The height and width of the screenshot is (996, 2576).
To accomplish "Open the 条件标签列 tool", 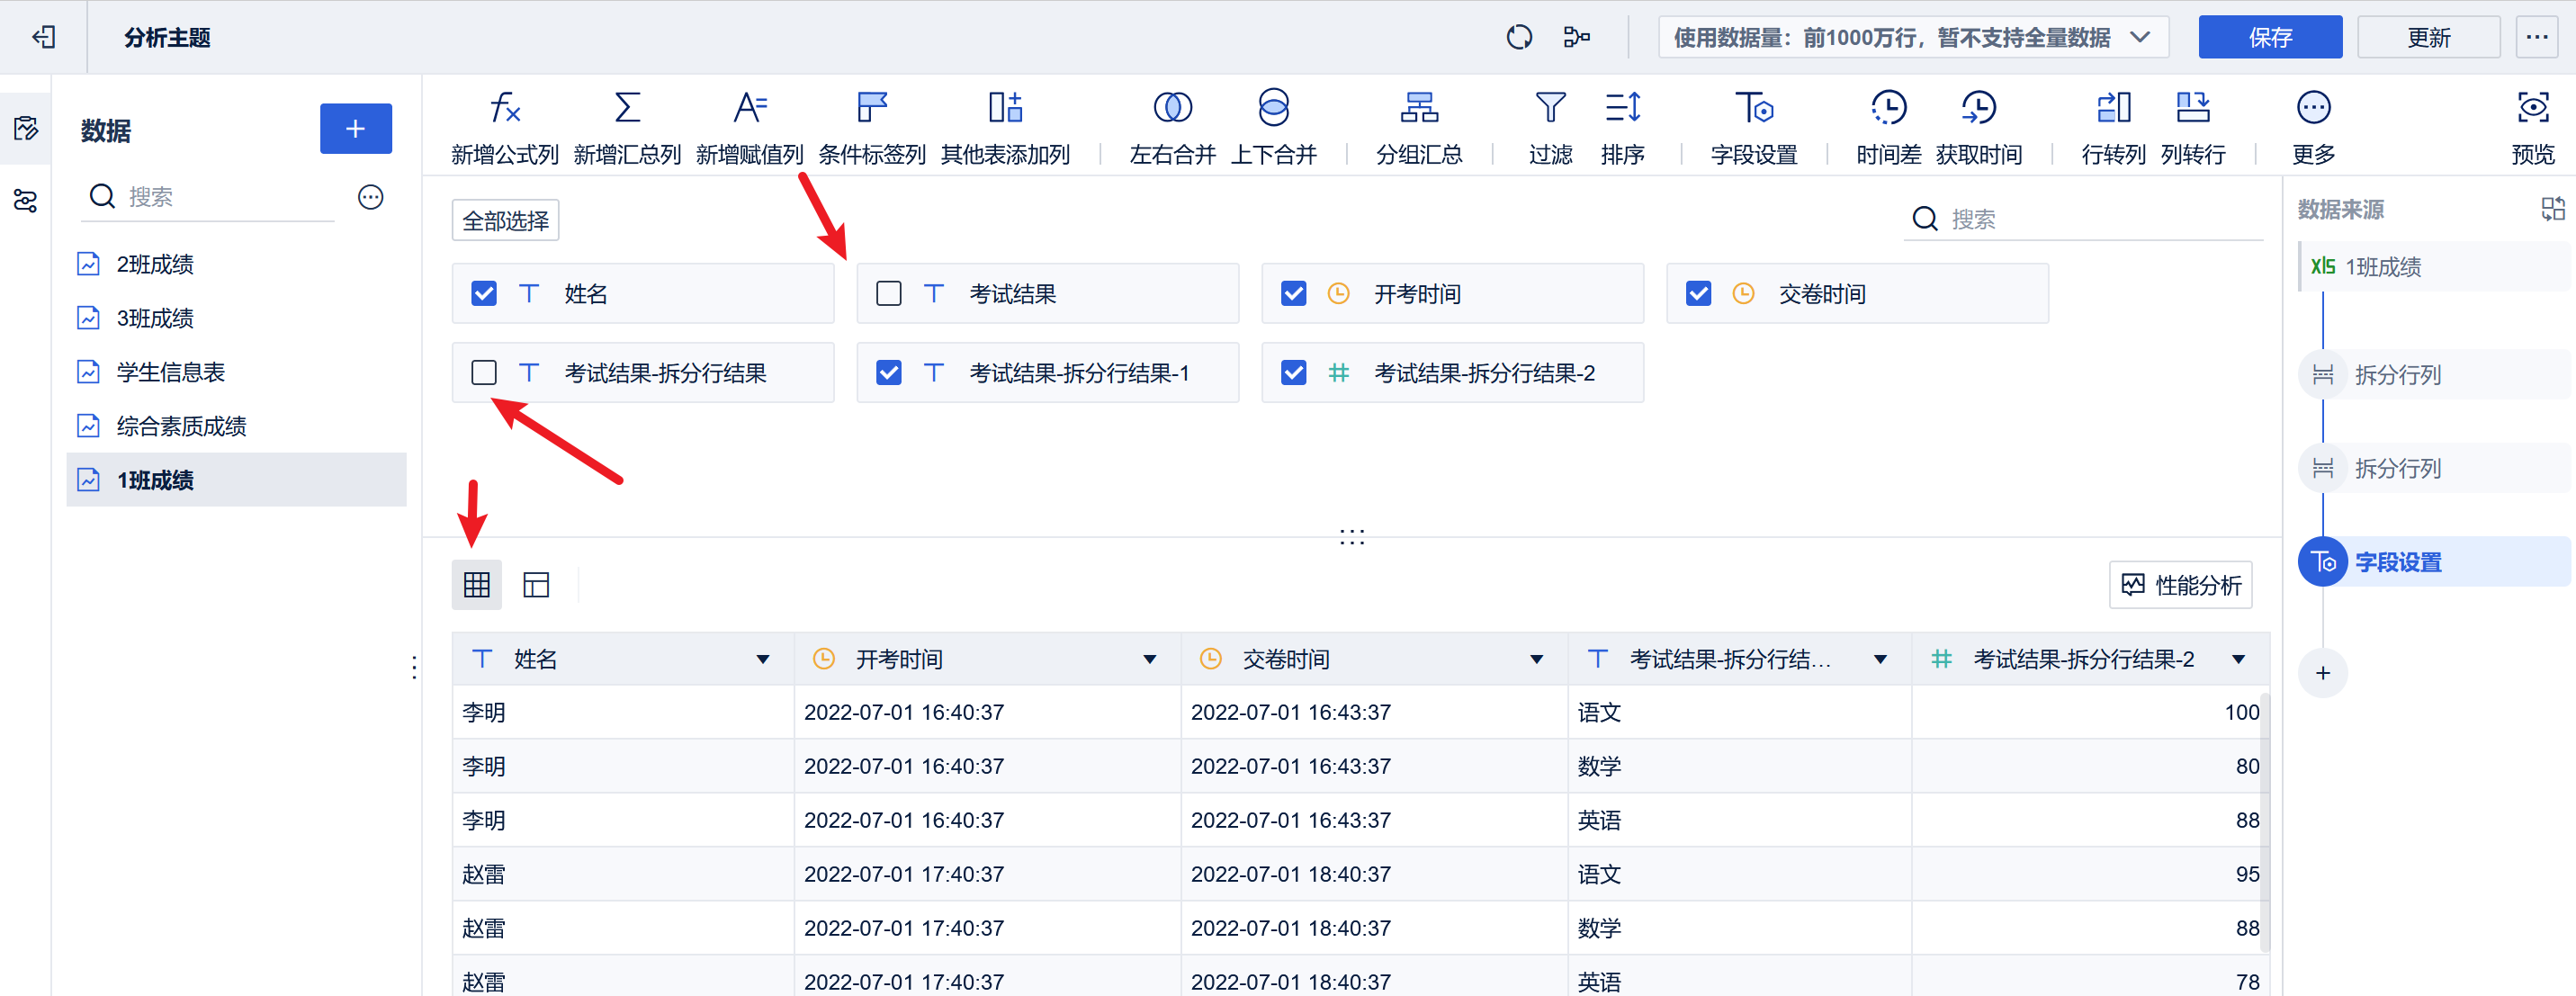I will [x=871, y=123].
